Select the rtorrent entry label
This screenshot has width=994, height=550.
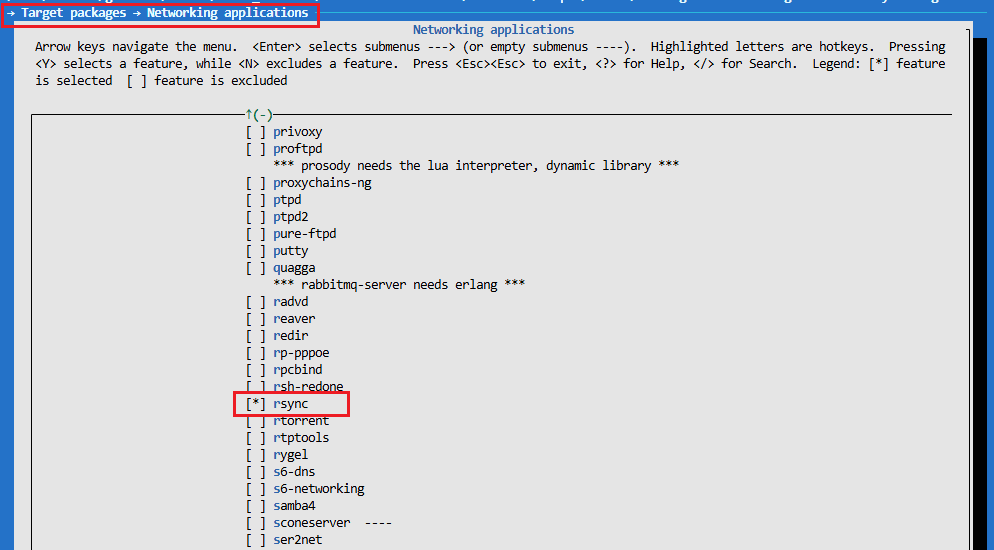pyautogui.click(x=301, y=421)
